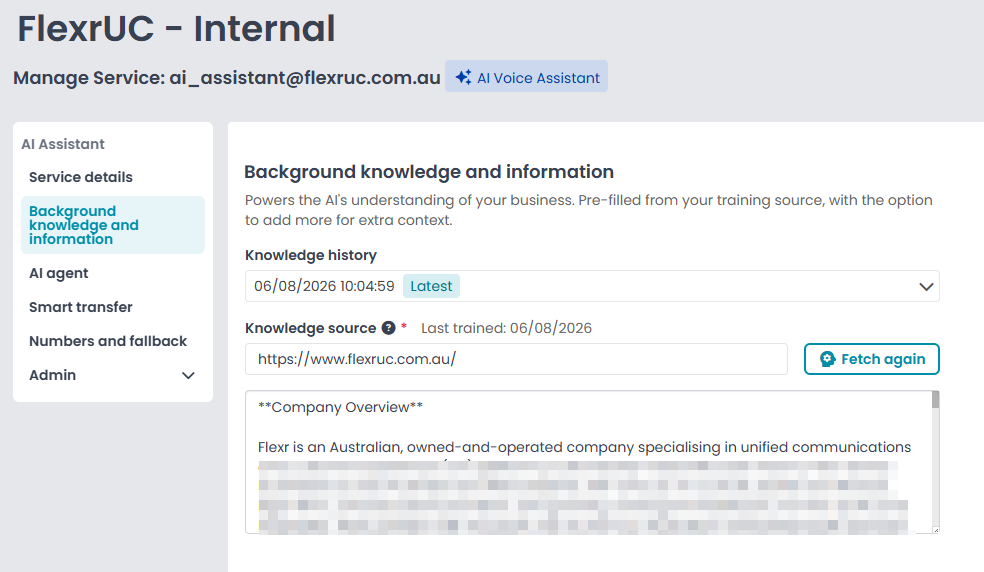This screenshot has width=984, height=572.
Task: Focus the Knowledge source URL field
Action: [516, 359]
